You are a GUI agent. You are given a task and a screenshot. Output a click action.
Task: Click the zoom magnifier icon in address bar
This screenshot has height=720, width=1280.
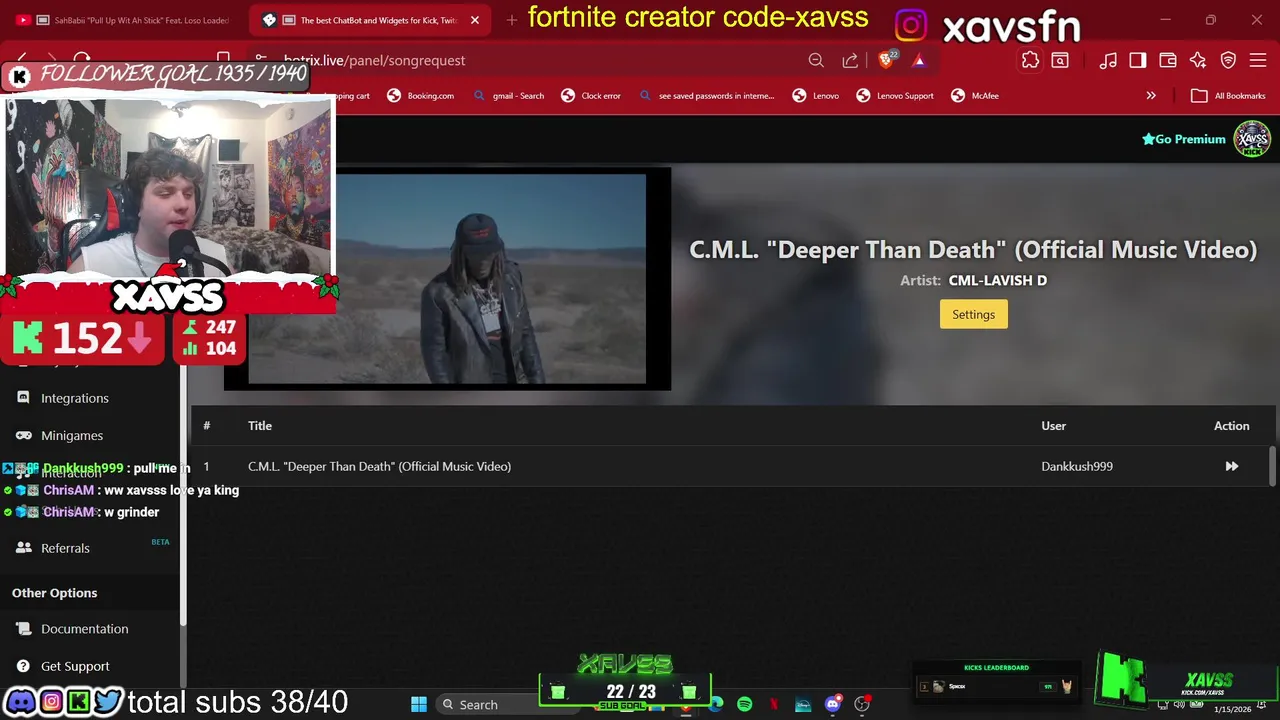(816, 60)
